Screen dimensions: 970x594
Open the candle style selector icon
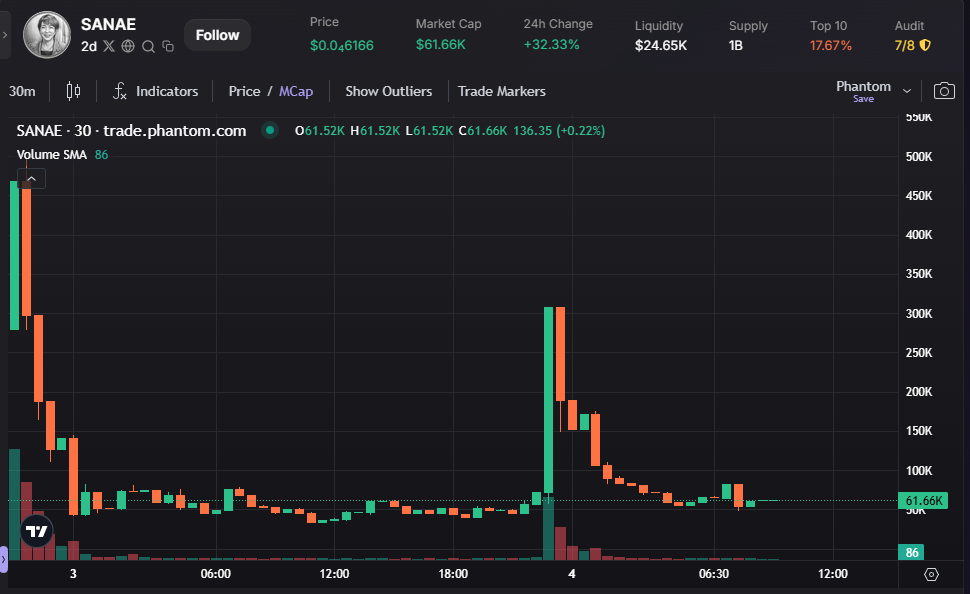click(x=73, y=90)
